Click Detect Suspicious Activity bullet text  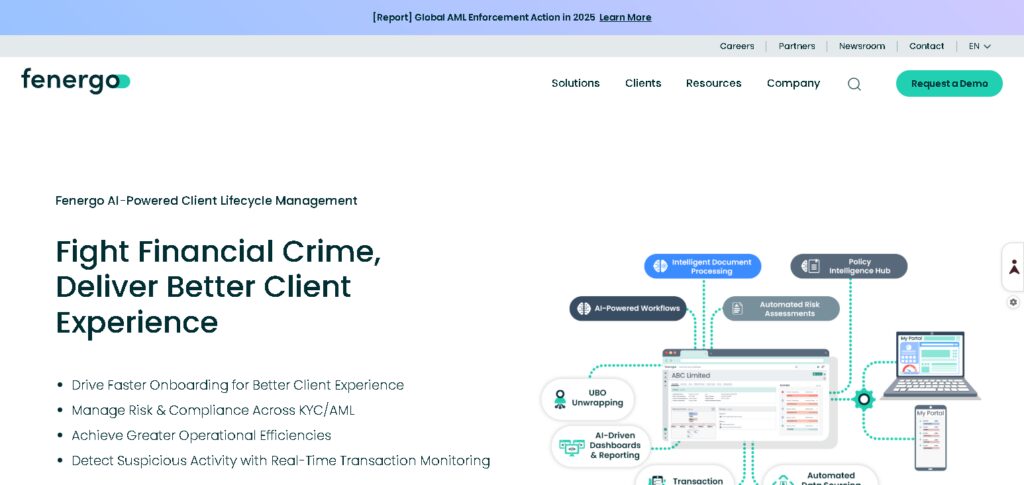[281, 461]
